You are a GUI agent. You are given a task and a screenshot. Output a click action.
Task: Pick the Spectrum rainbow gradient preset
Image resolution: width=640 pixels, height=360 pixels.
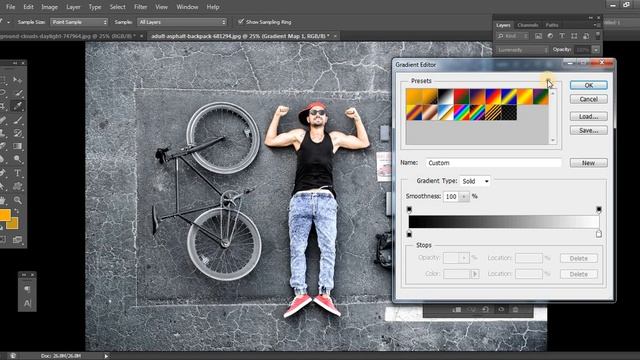coord(462,112)
